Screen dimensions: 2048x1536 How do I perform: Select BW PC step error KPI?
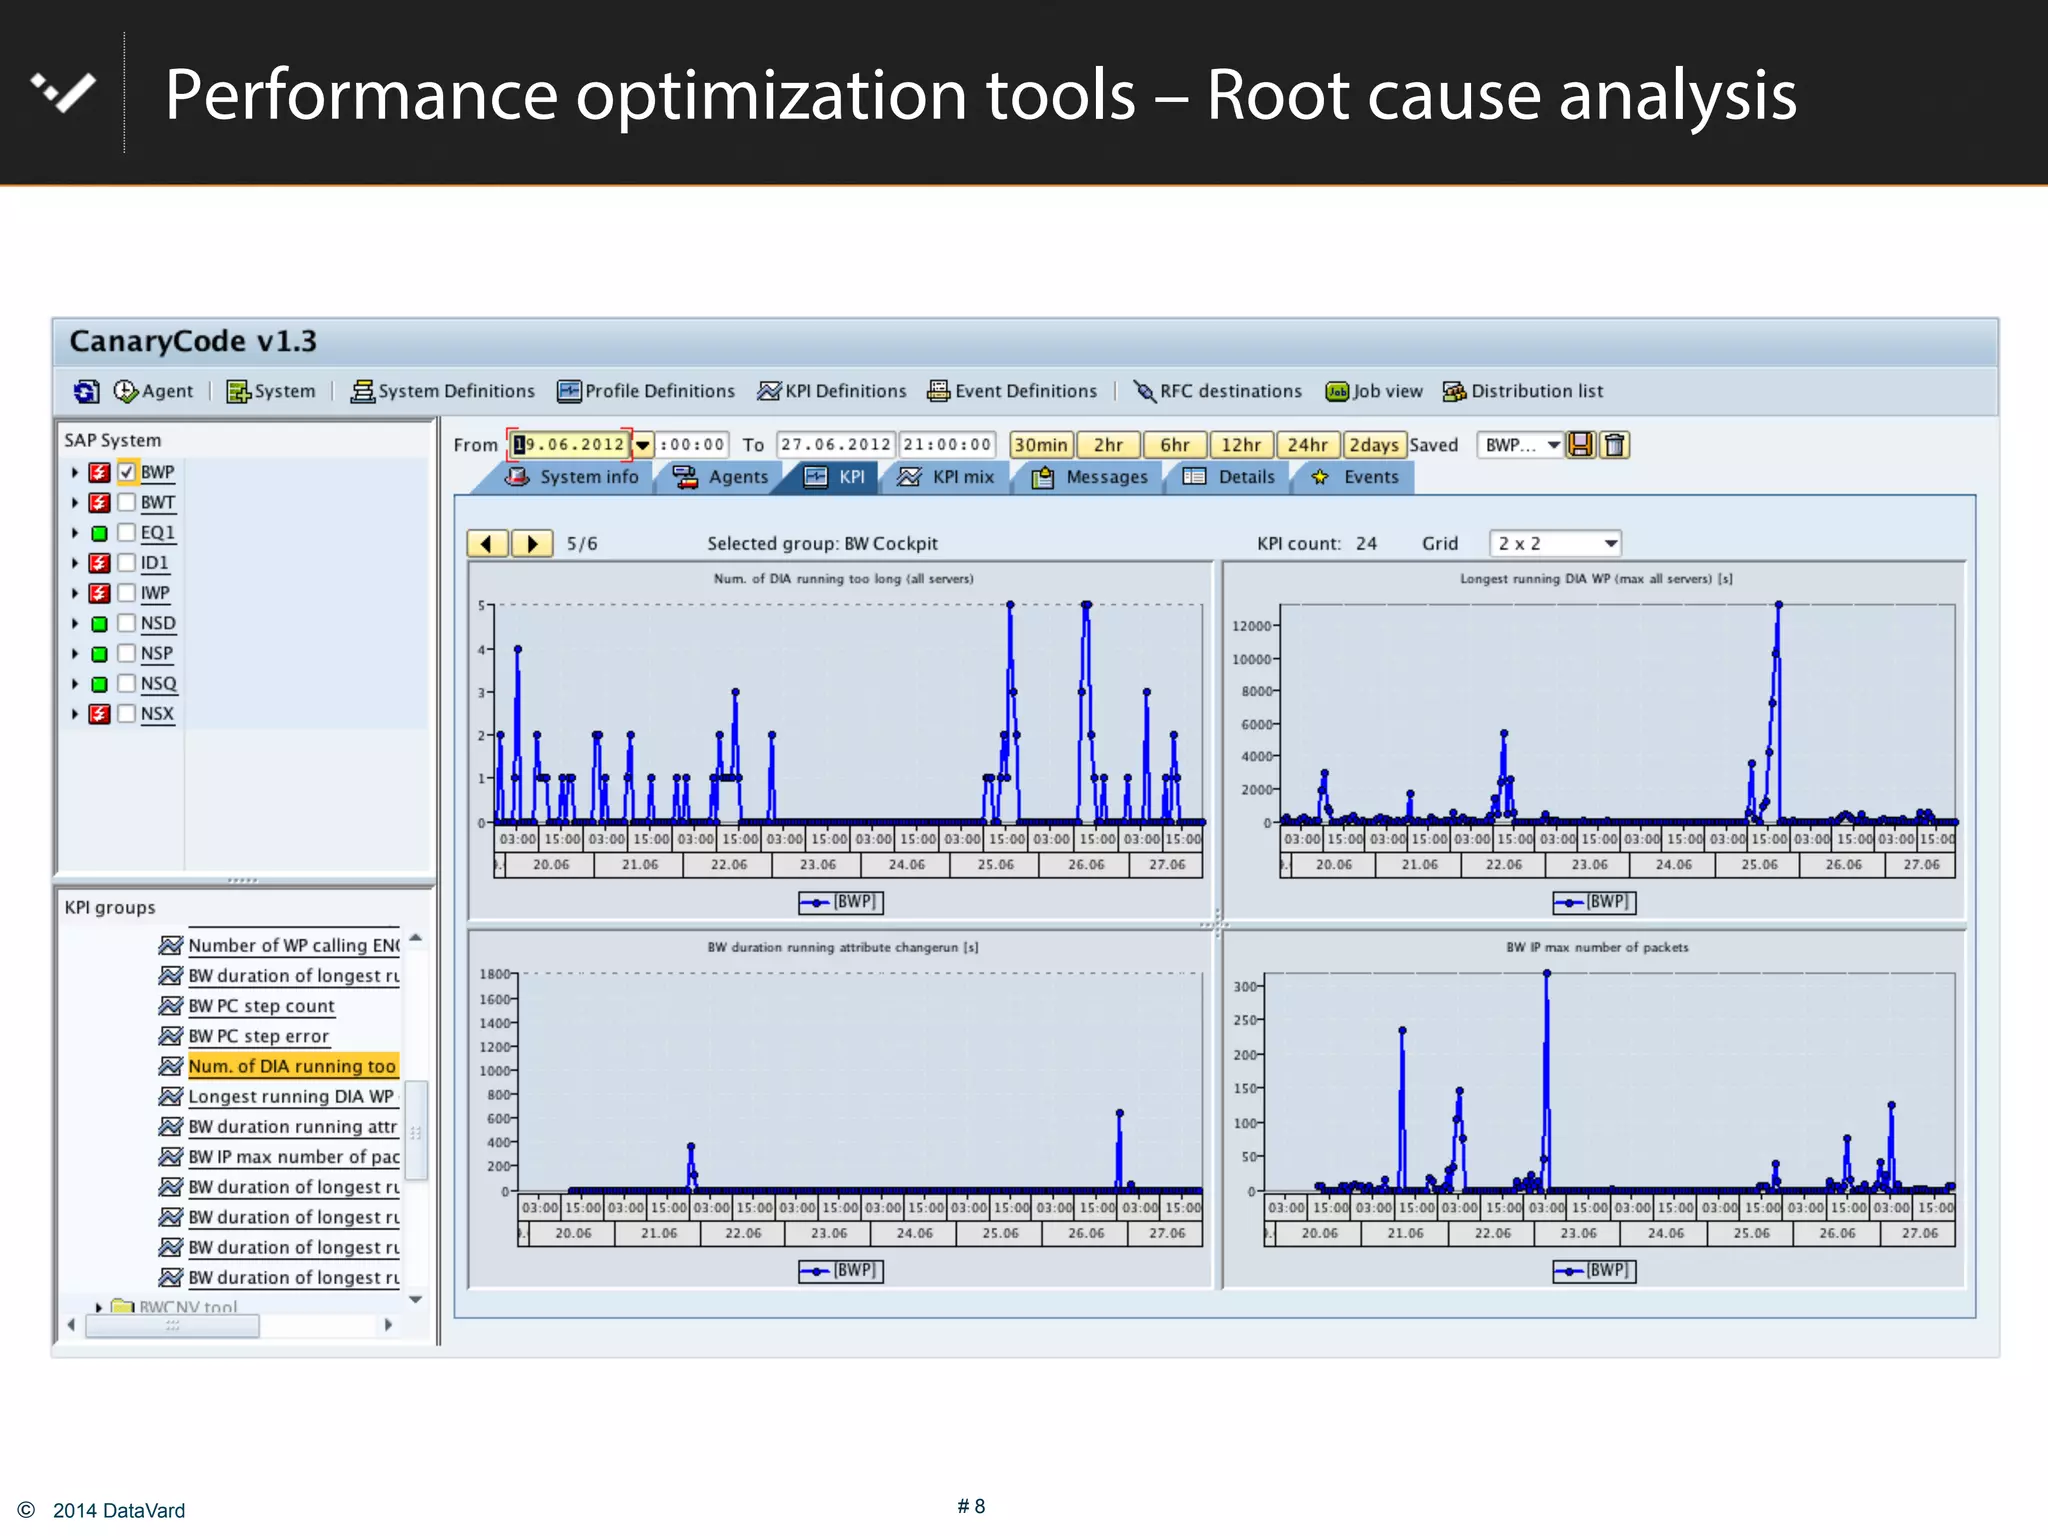258,1036
